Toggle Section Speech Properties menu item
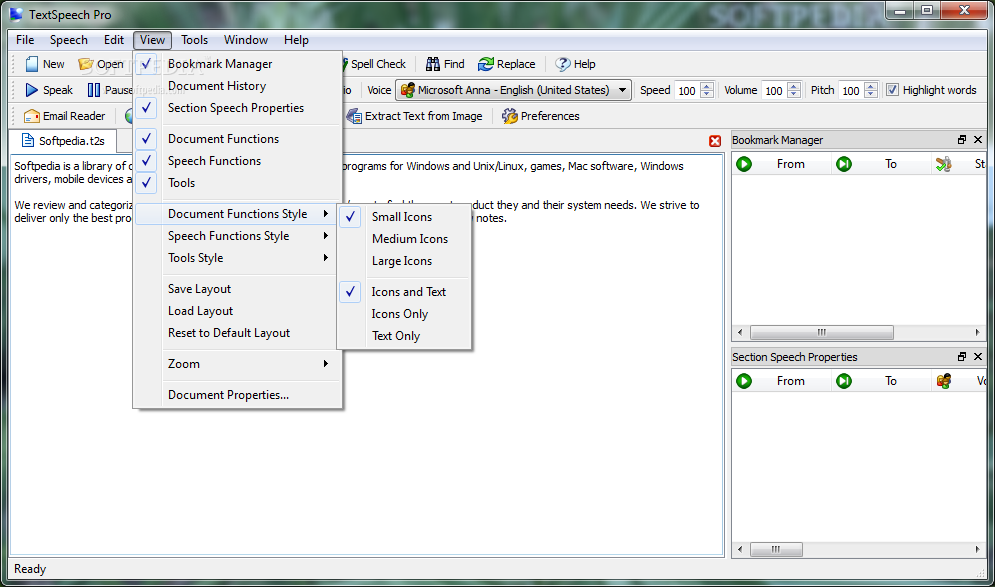The height and width of the screenshot is (587, 995). click(x=238, y=108)
